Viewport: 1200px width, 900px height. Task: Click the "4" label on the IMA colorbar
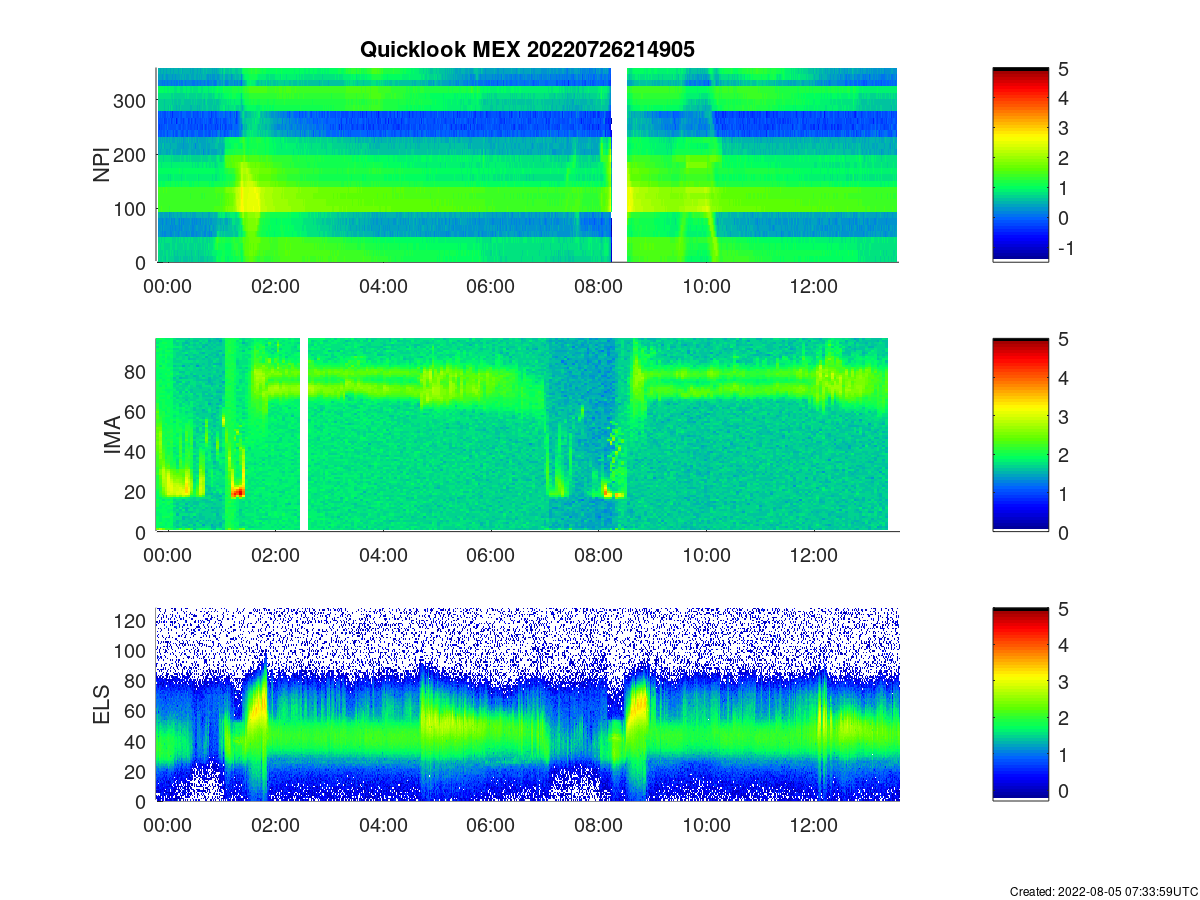pos(1064,377)
